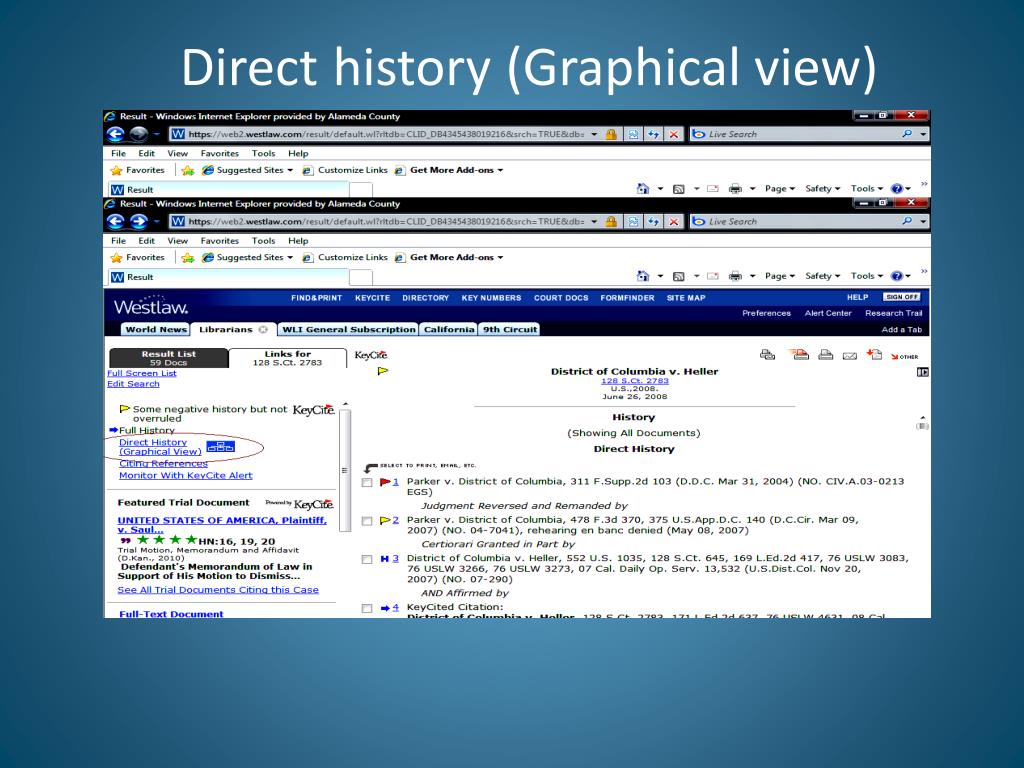
Task: Check the box for Parker 478 F.3d 370
Action: click(367, 521)
